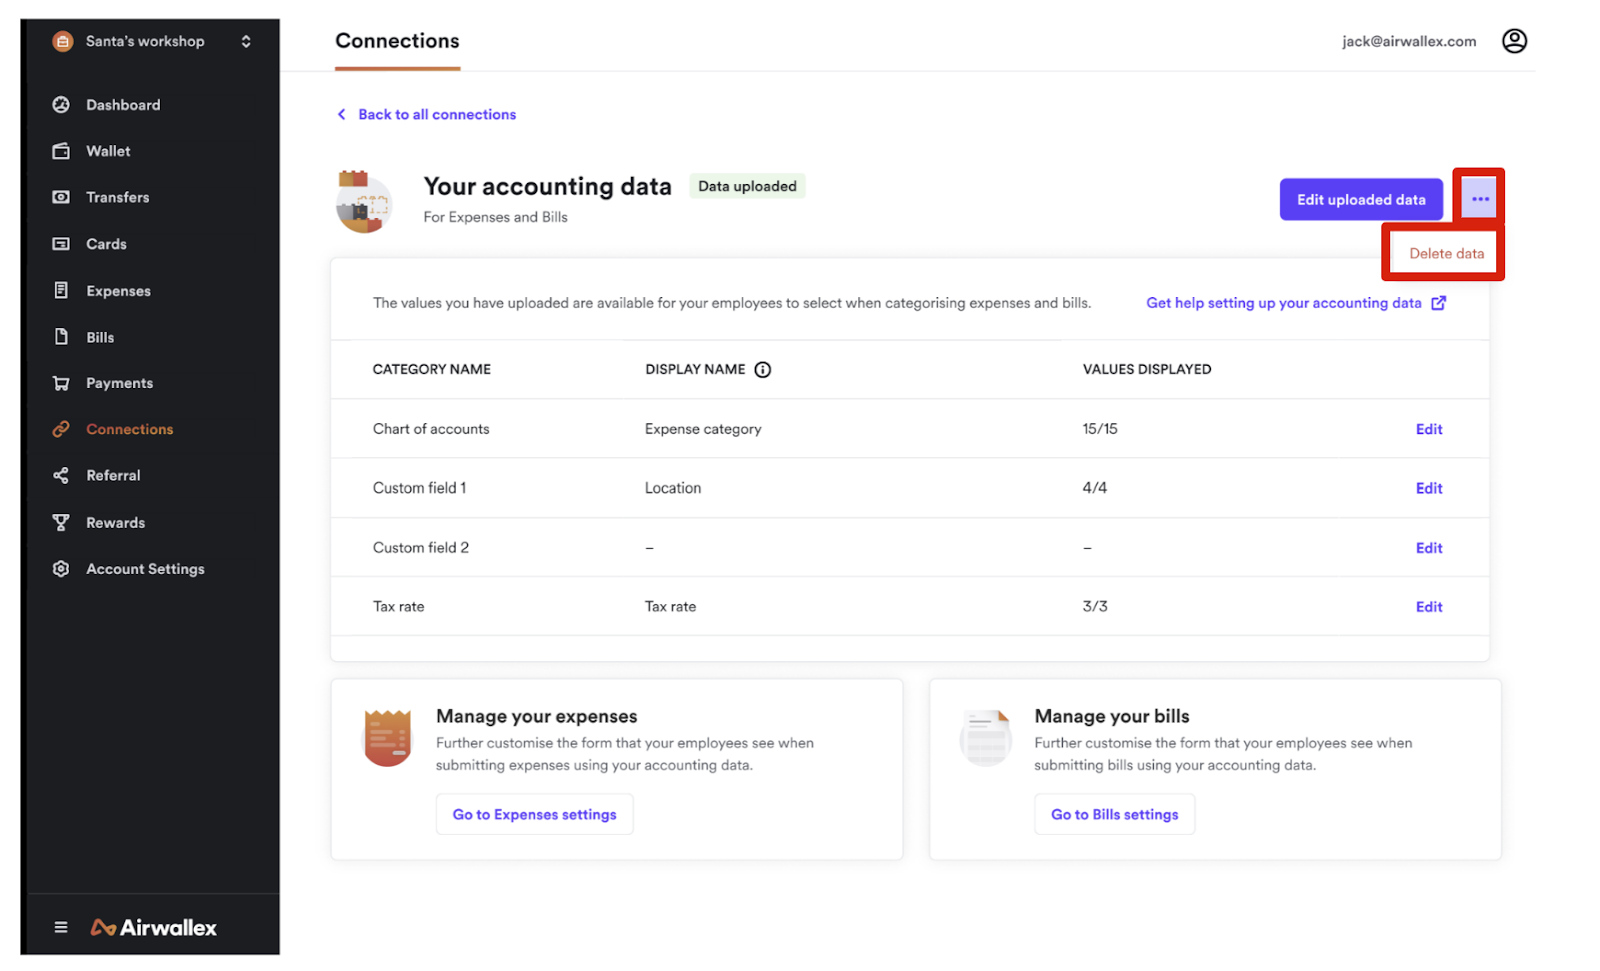Viewport: 1600px width, 971px height.
Task: Click the Display Name info icon
Action: click(762, 370)
